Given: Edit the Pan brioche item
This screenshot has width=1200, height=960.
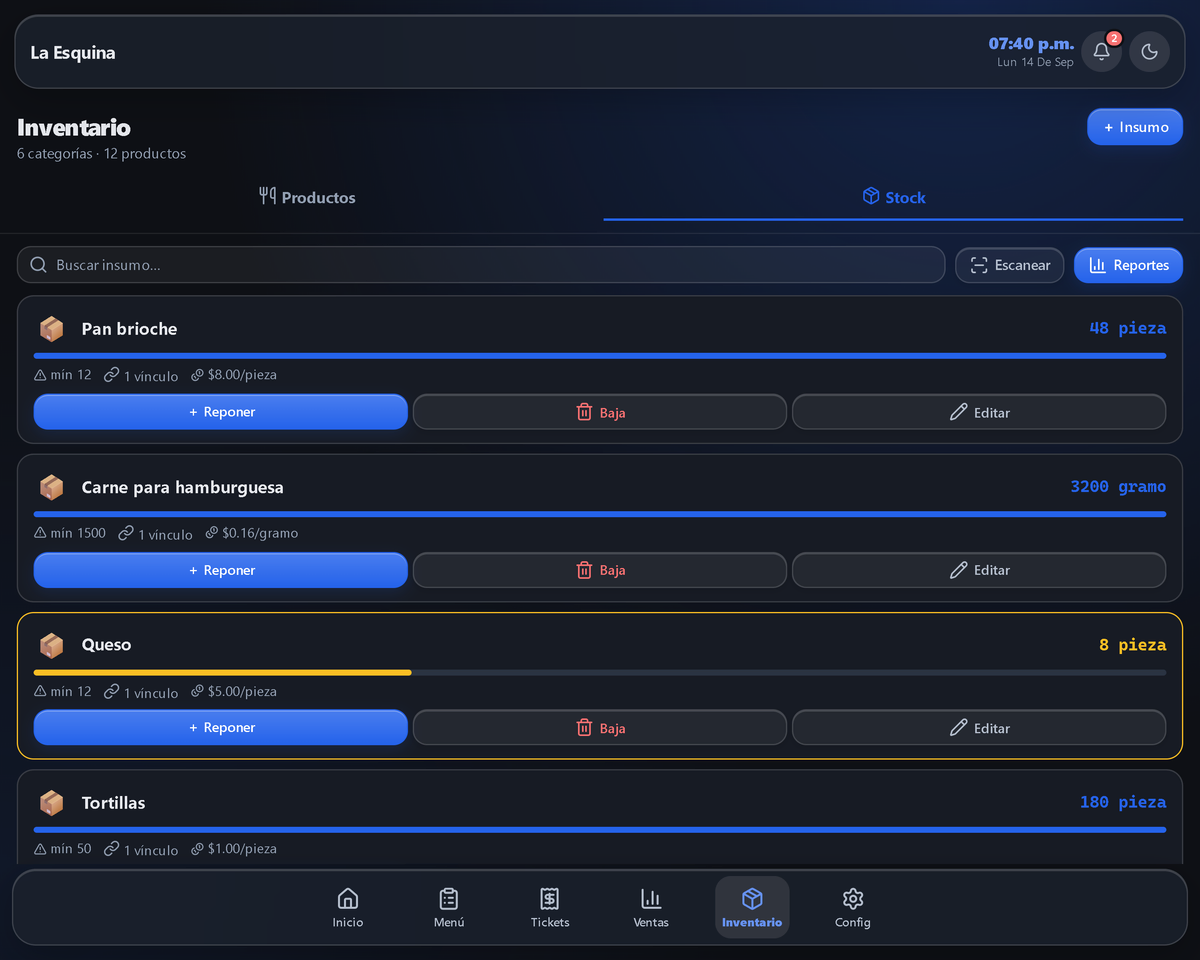Looking at the screenshot, I should click(x=979, y=412).
